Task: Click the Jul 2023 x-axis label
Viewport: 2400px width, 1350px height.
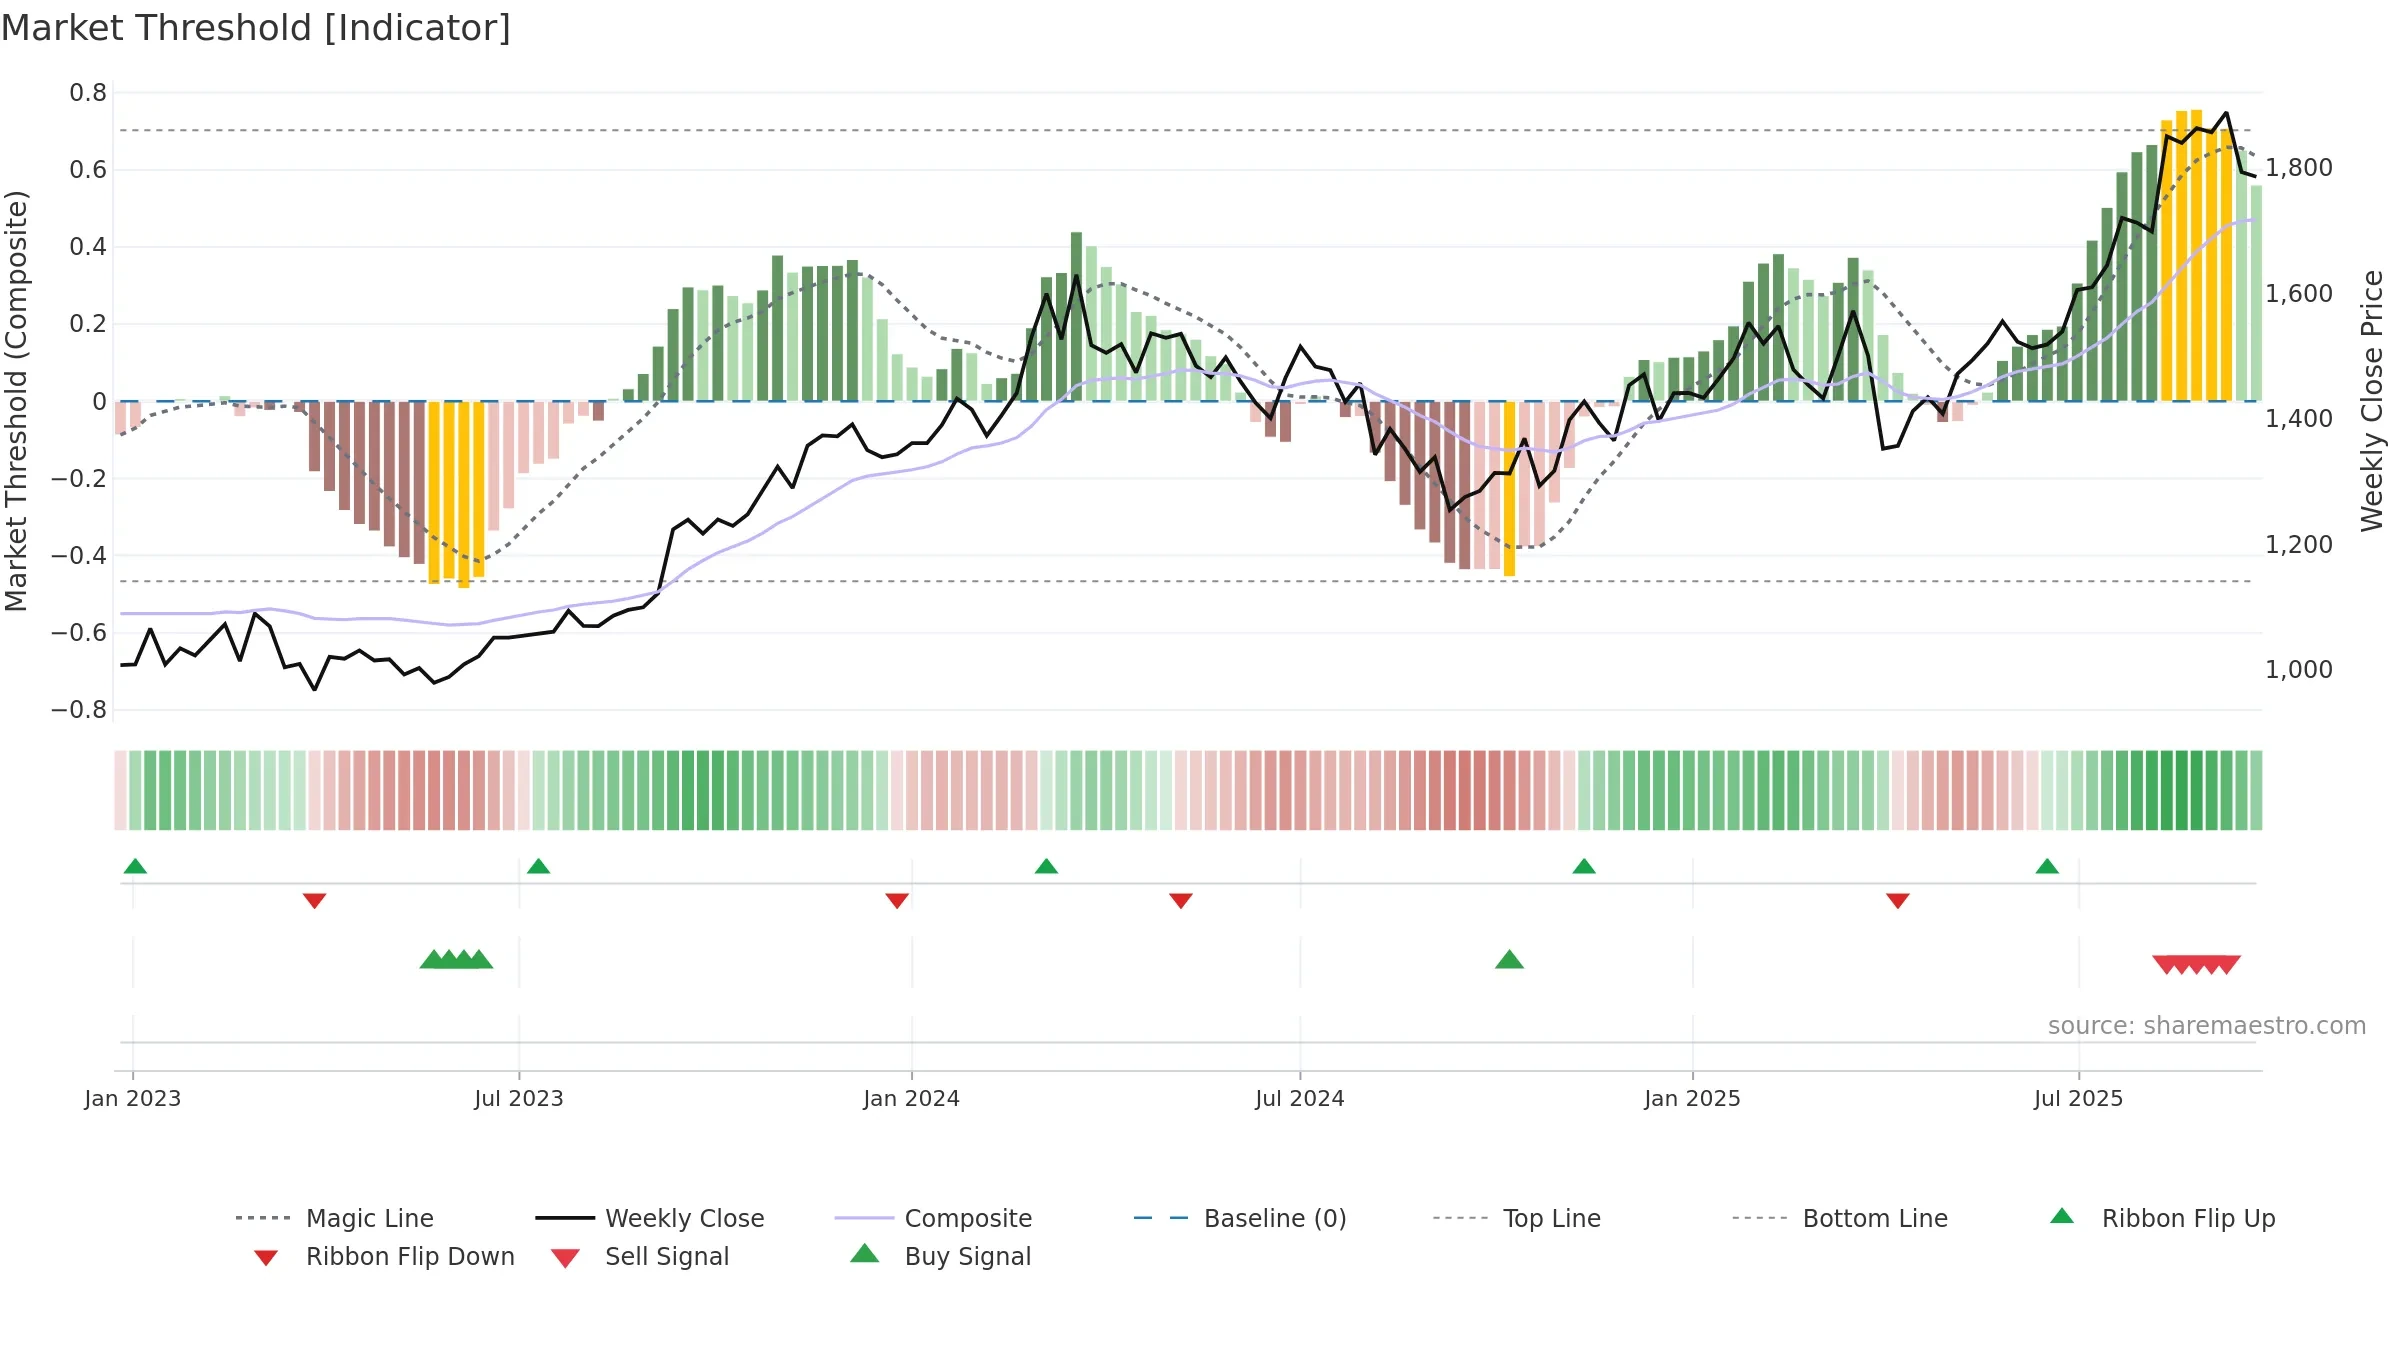Action: (x=519, y=1098)
